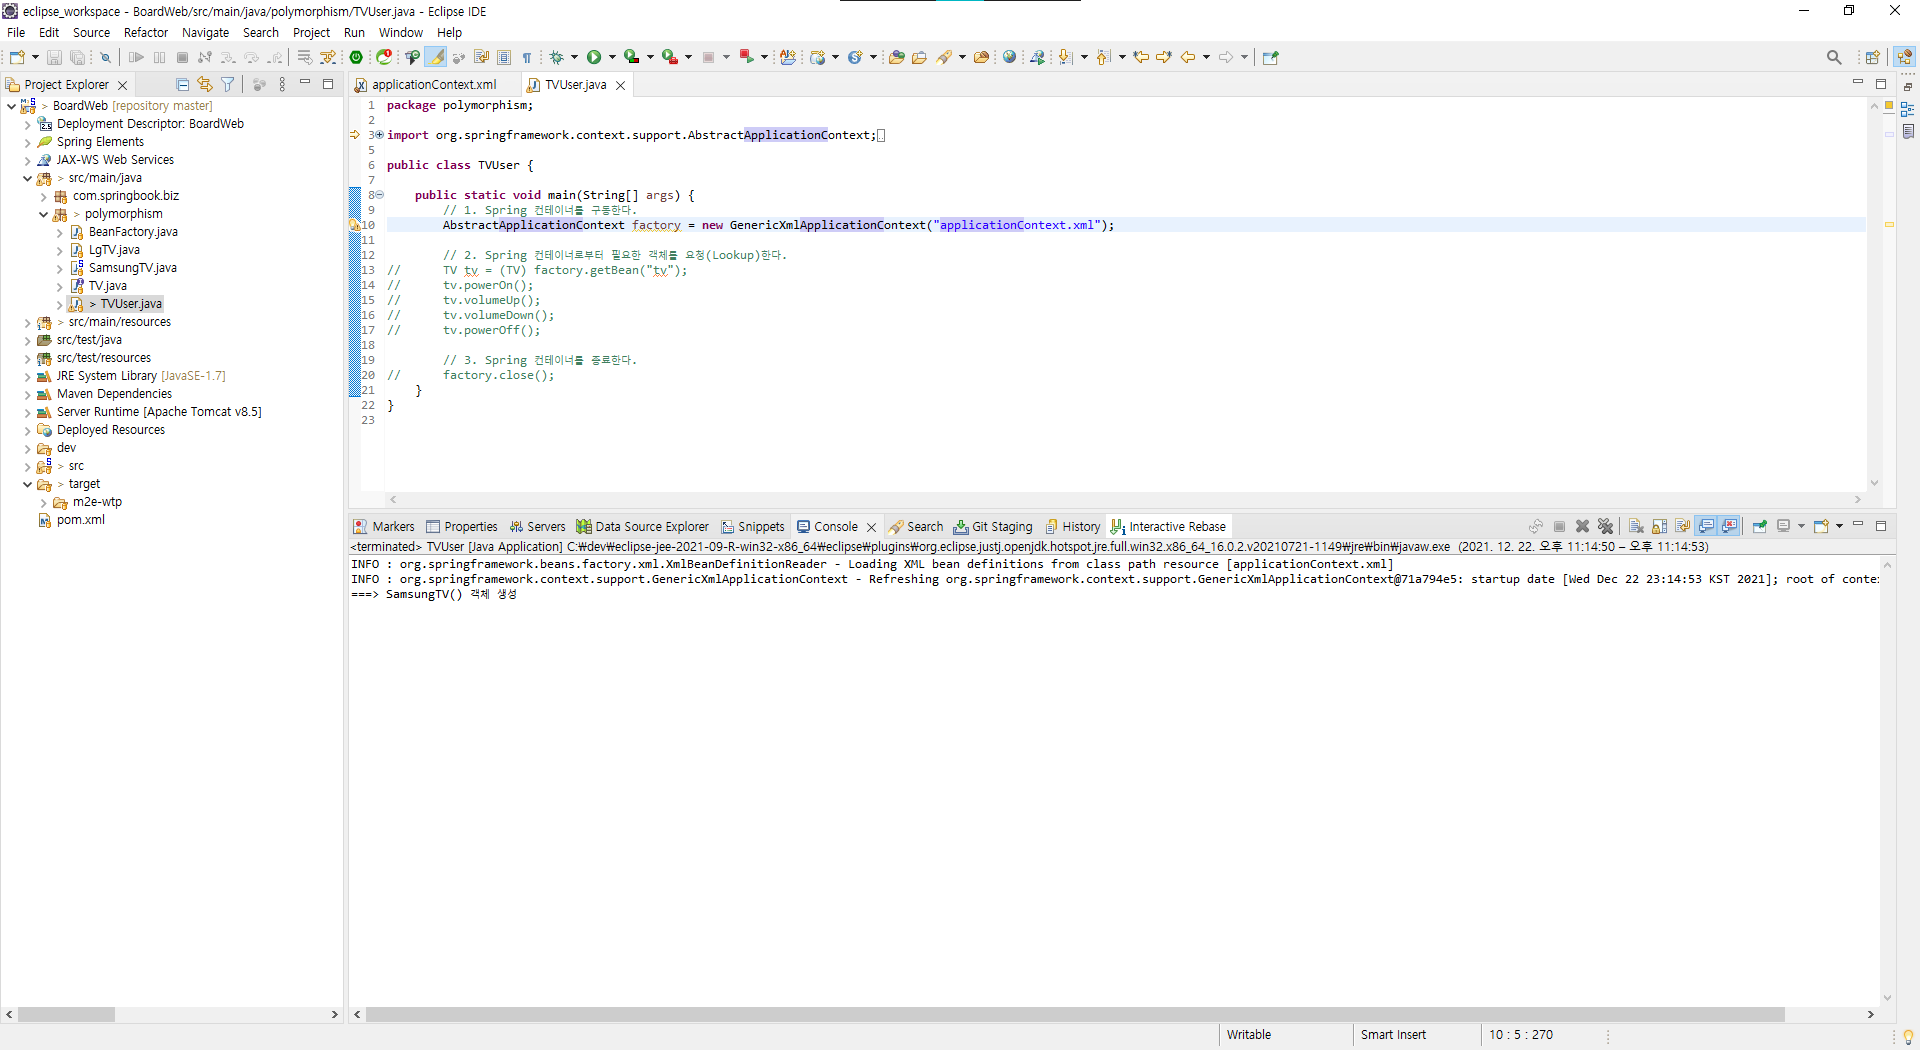This screenshot has width=1920, height=1050.
Task: Open Project Explorer view menu dots
Action: point(282,85)
